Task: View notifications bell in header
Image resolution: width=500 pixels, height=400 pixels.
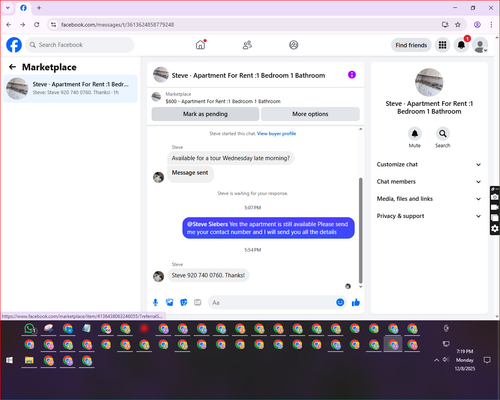Action: (x=461, y=45)
